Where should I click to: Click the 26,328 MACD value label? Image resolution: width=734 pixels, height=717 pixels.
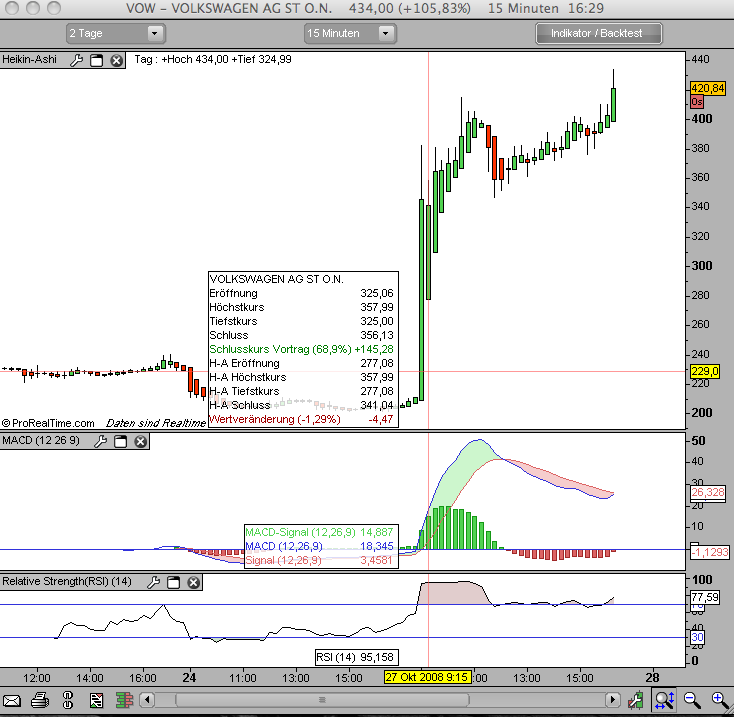tap(708, 492)
